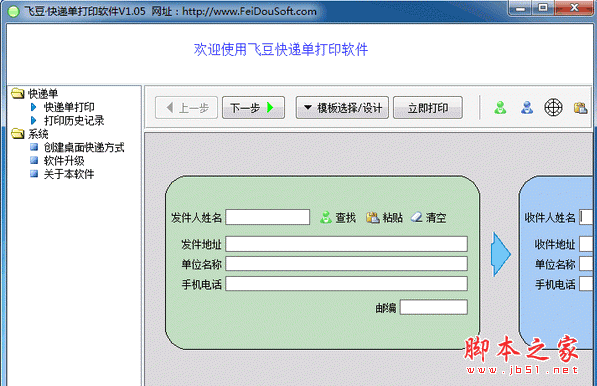
Task: Click the green user icon in toolbar
Action: 500,108
